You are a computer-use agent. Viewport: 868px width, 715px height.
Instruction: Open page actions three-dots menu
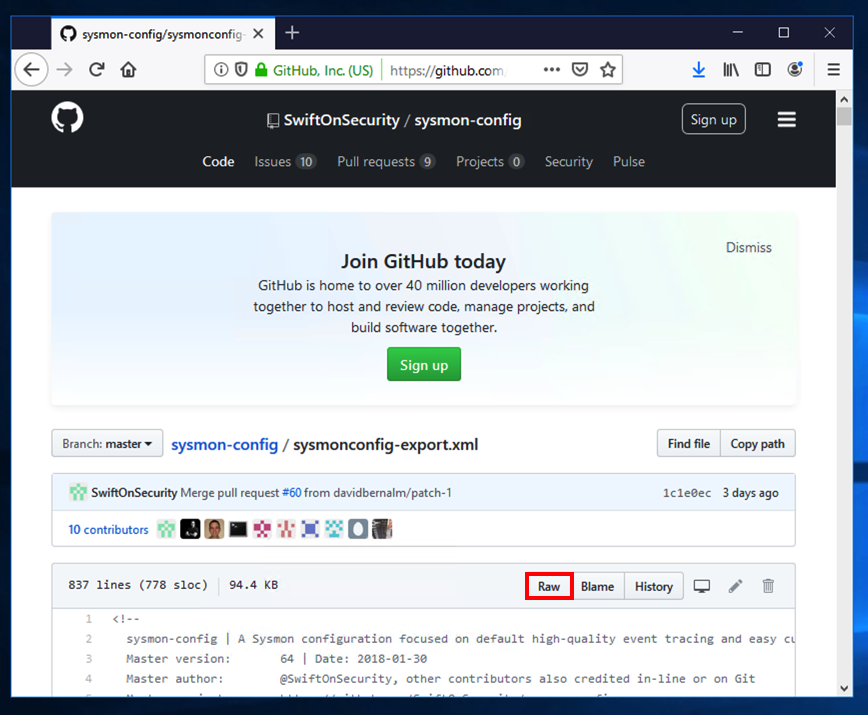pos(551,70)
